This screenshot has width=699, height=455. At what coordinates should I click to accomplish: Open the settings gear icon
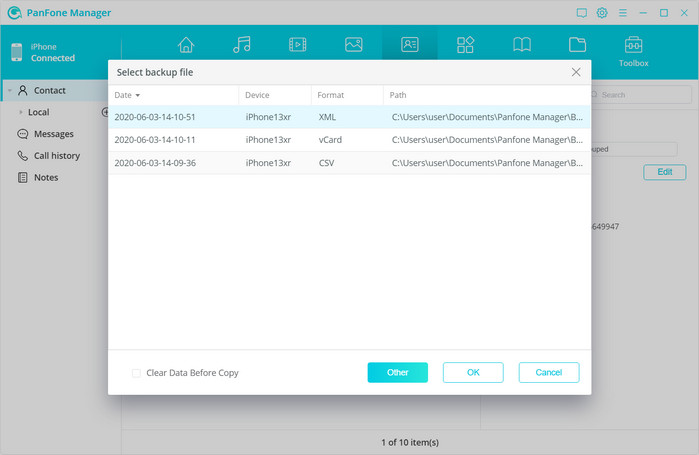602,13
